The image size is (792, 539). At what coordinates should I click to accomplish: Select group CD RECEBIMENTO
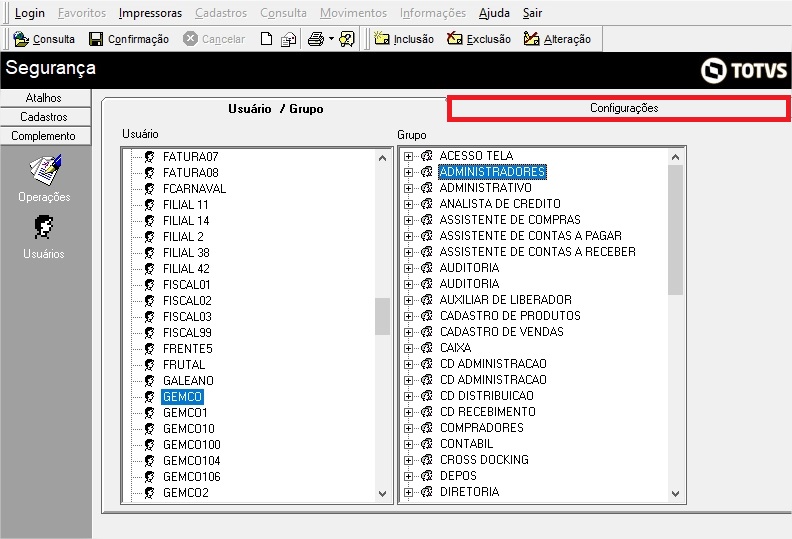click(487, 412)
